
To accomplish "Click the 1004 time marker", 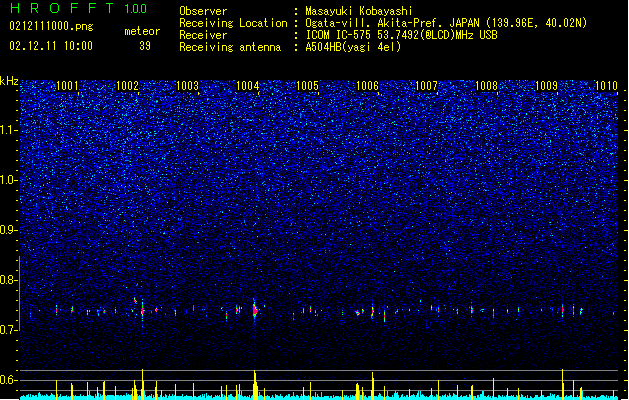I will click(248, 86).
